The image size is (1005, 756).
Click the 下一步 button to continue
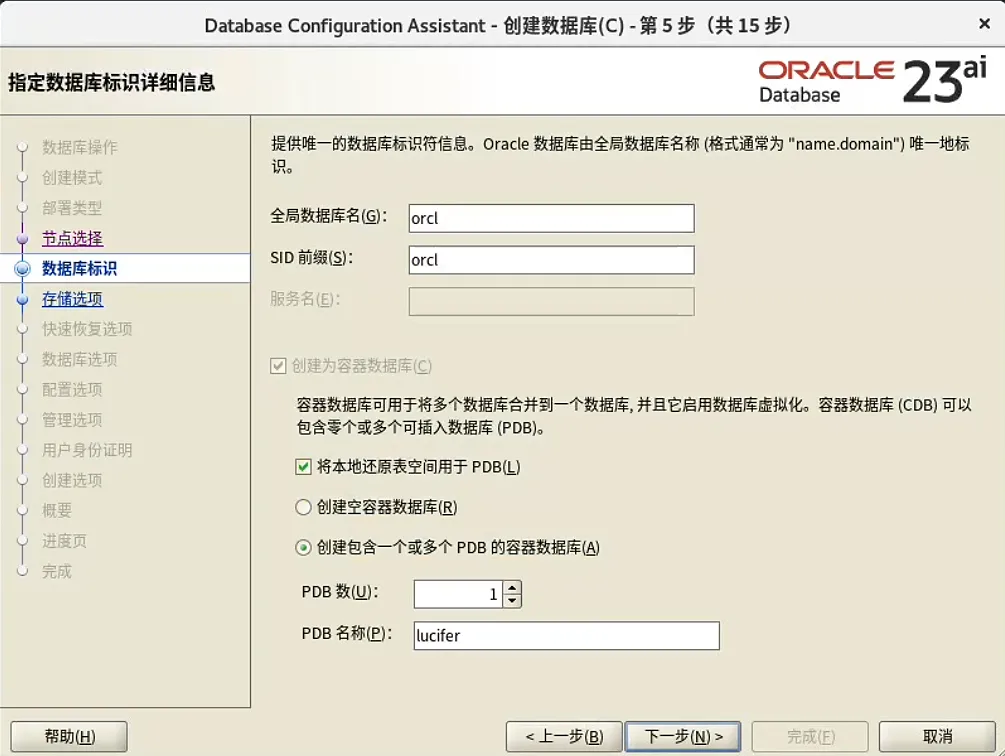click(x=683, y=736)
